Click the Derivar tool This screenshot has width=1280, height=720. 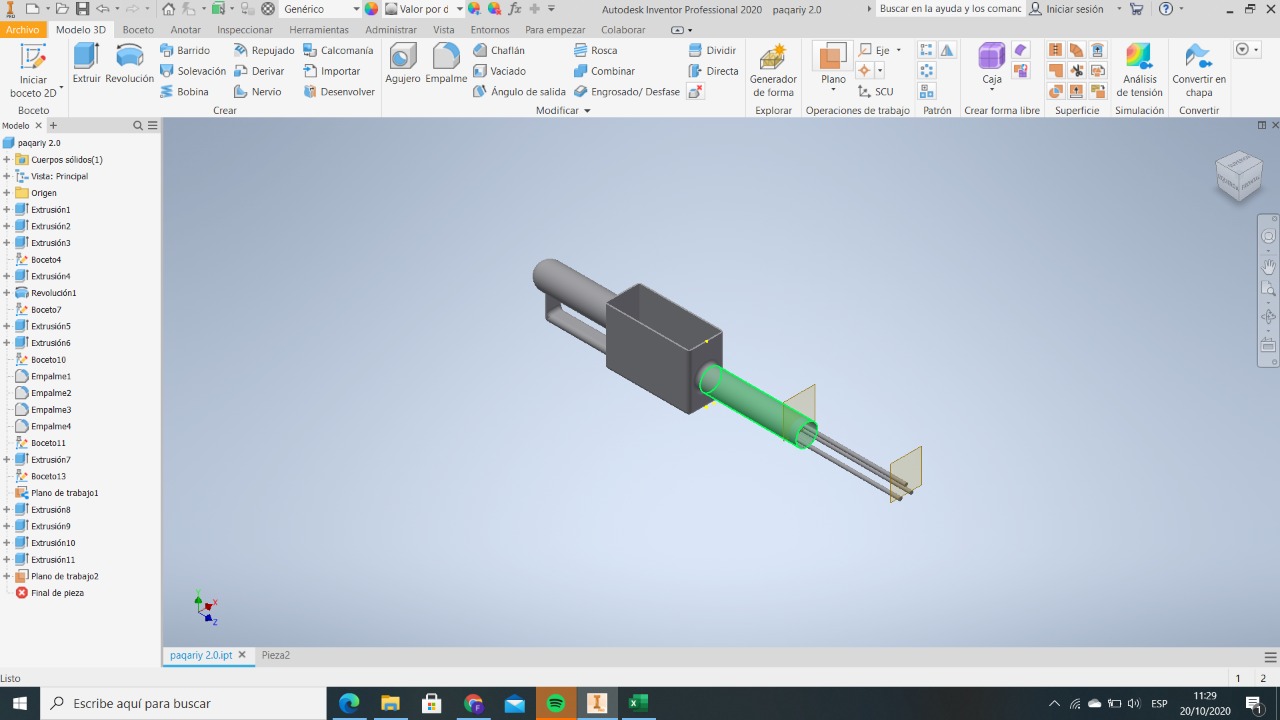[x=259, y=71]
